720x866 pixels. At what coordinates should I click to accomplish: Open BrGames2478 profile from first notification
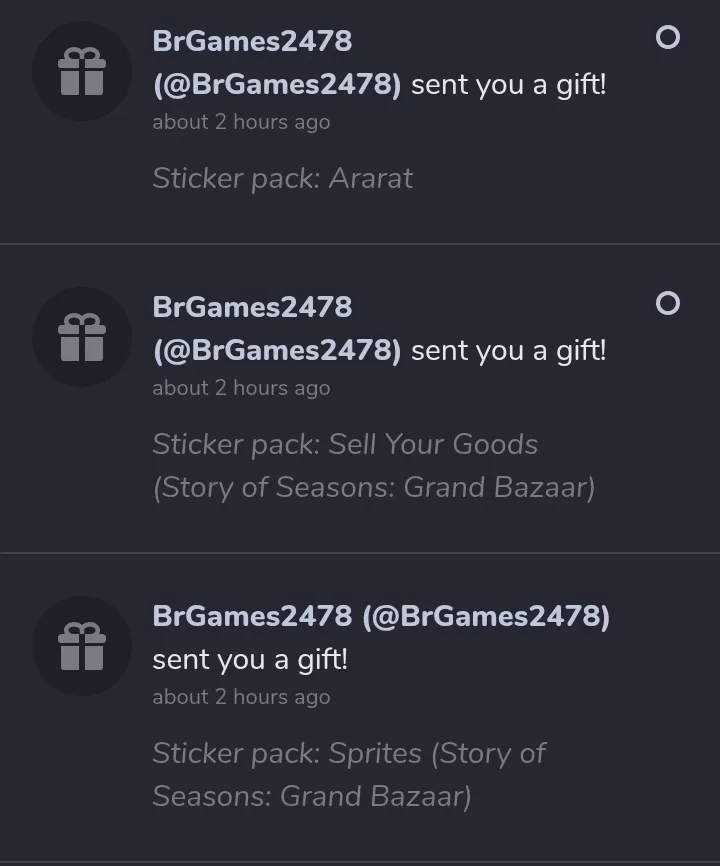[252, 41]
